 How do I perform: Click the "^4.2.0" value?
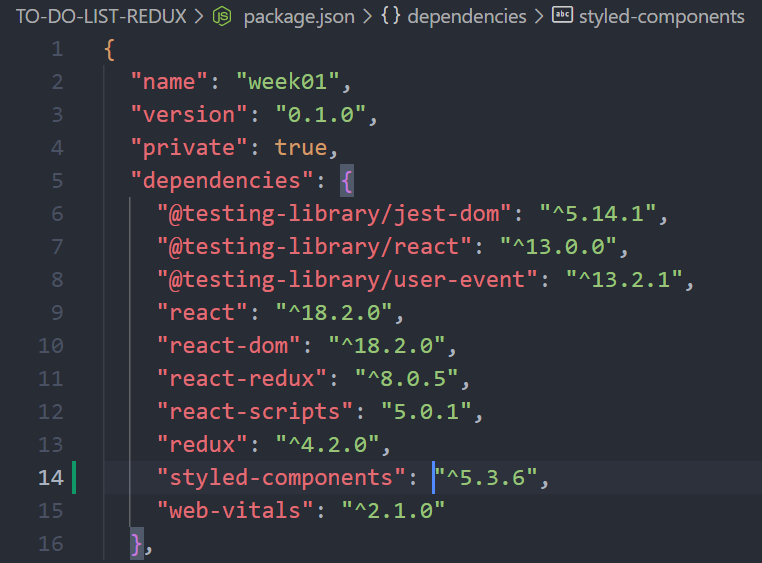pyautogui.click(x=328, y=445)
